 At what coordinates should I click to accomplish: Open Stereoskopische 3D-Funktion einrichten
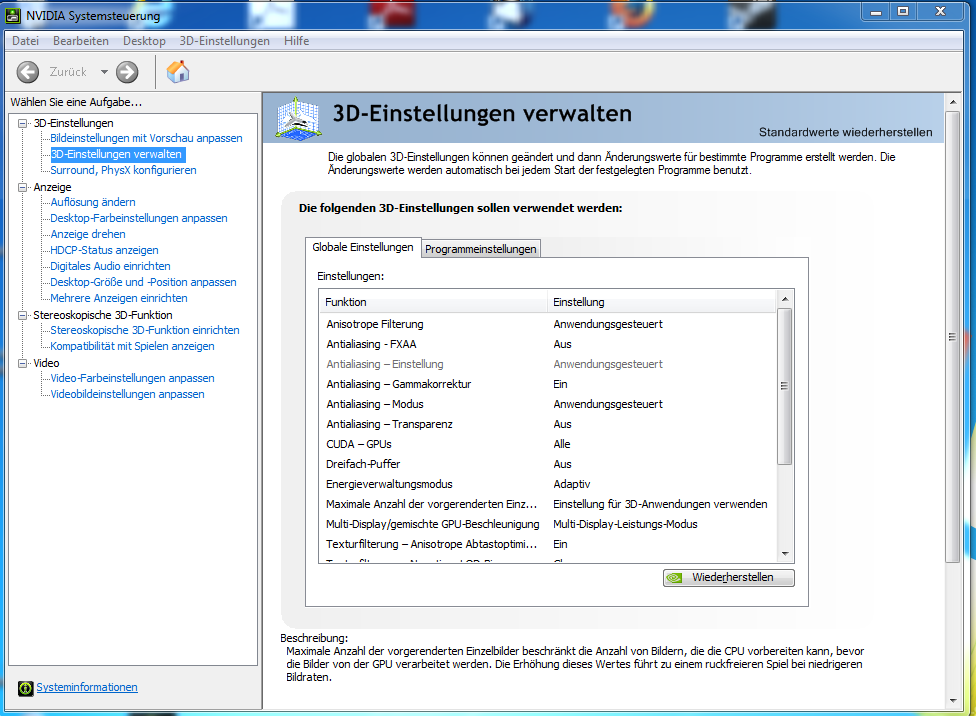coord(144,331)
